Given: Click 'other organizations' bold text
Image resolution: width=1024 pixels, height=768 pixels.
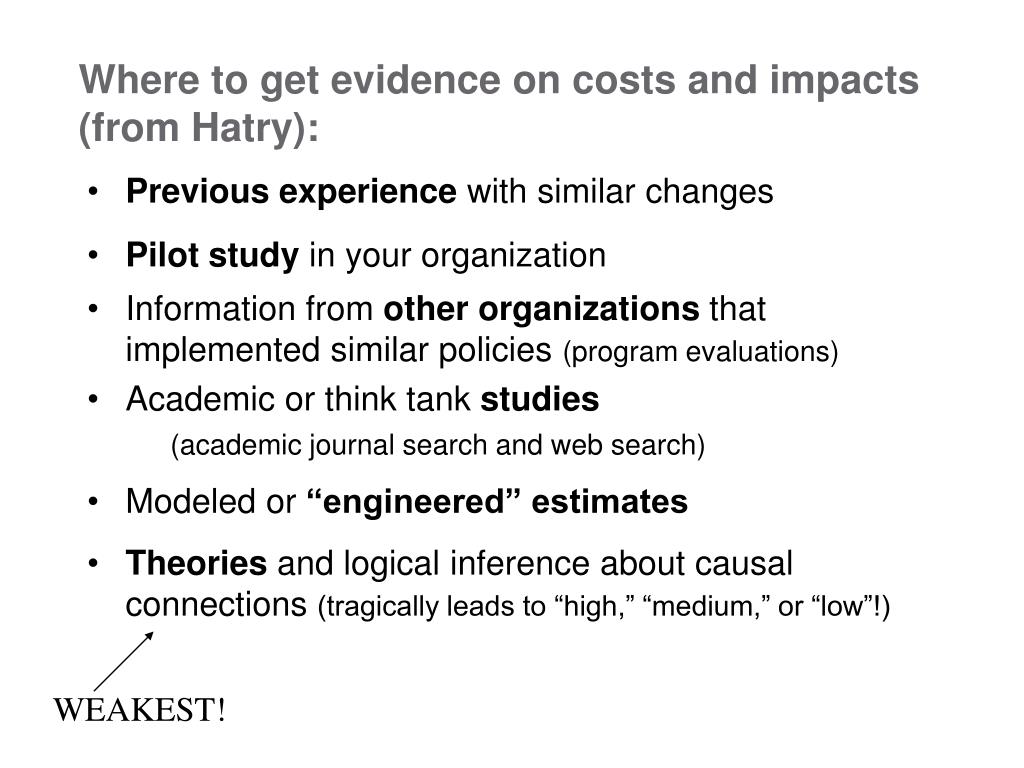Looking at the screenshot, I should [x=541, y=308].
